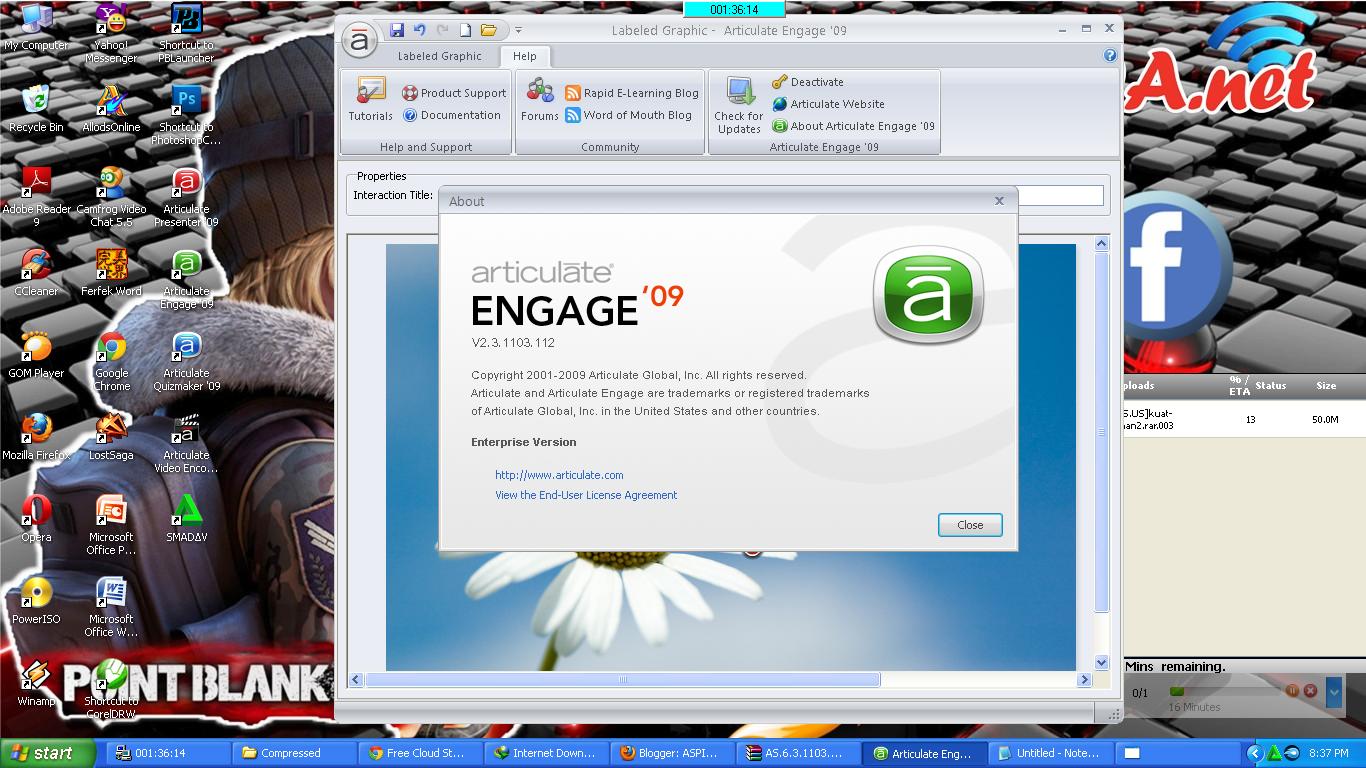Open the http://www.articulate.com link

[x=559, y=475]
